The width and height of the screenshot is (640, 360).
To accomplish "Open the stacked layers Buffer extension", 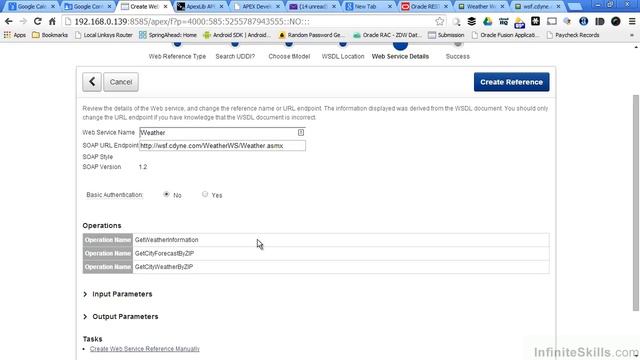I will point(471,22).
